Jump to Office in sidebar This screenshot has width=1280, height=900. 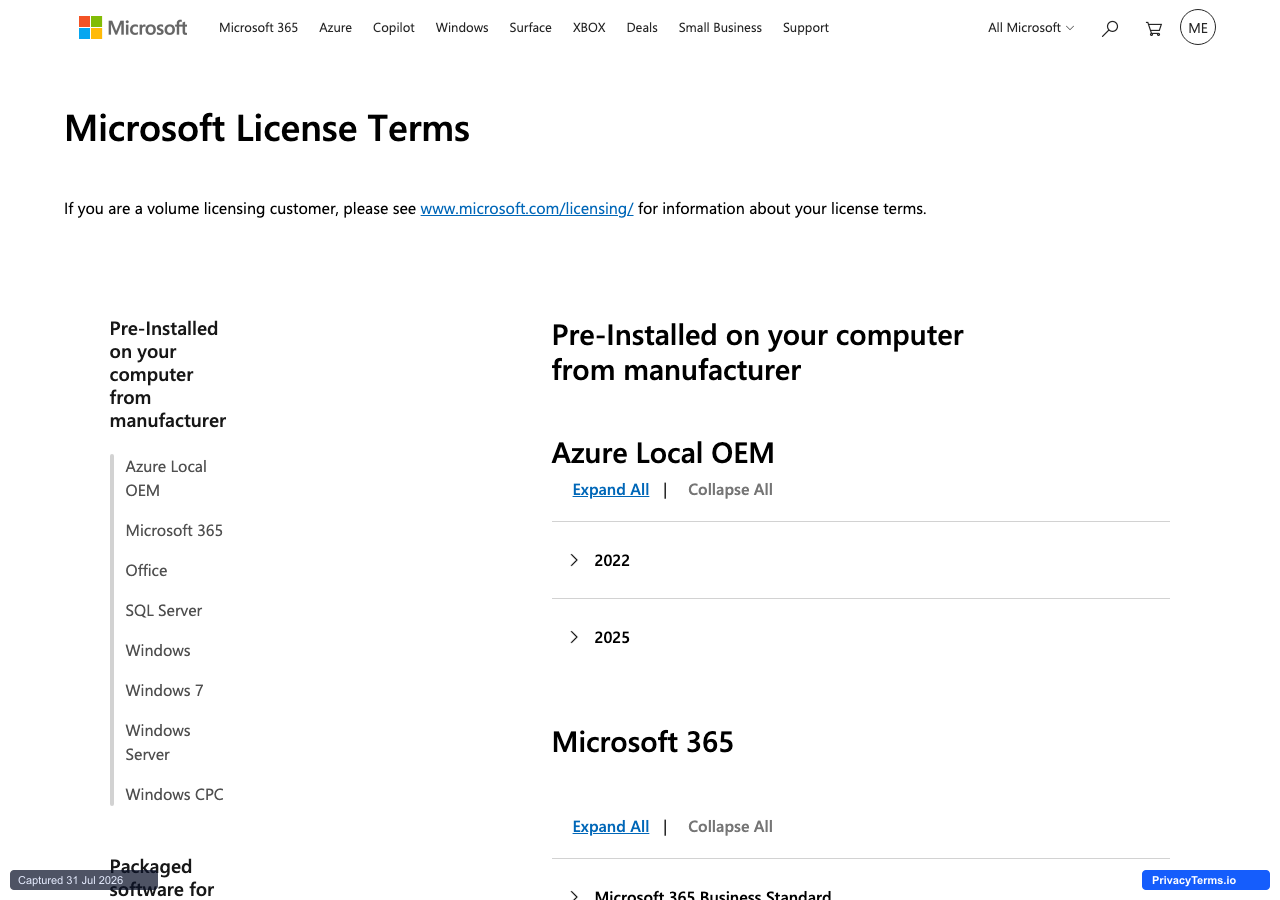(x=146, y=571)
